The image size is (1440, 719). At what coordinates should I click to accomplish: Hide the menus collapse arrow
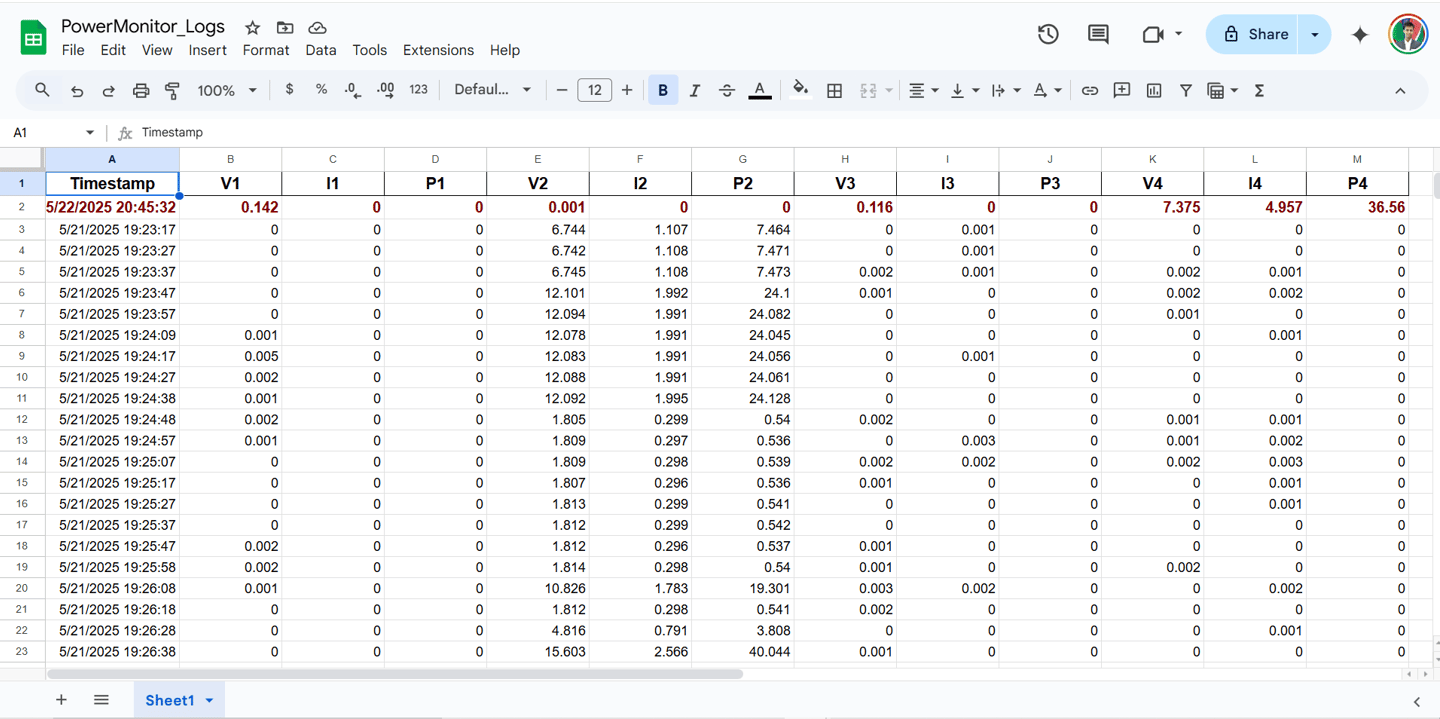(x=1400, y=90)
